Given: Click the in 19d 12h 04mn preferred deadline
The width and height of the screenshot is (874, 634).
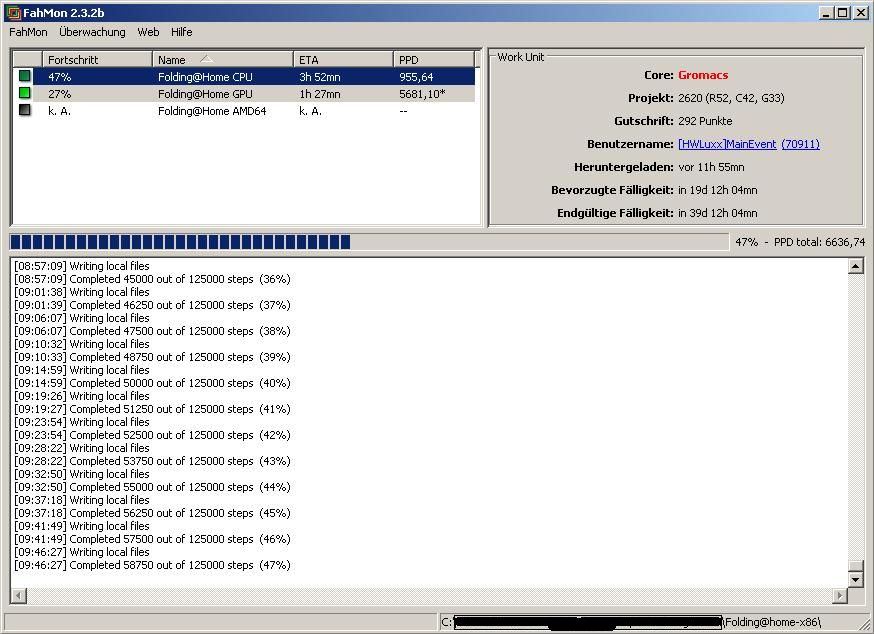Looking at the screenshot, I should click(717, 190).
